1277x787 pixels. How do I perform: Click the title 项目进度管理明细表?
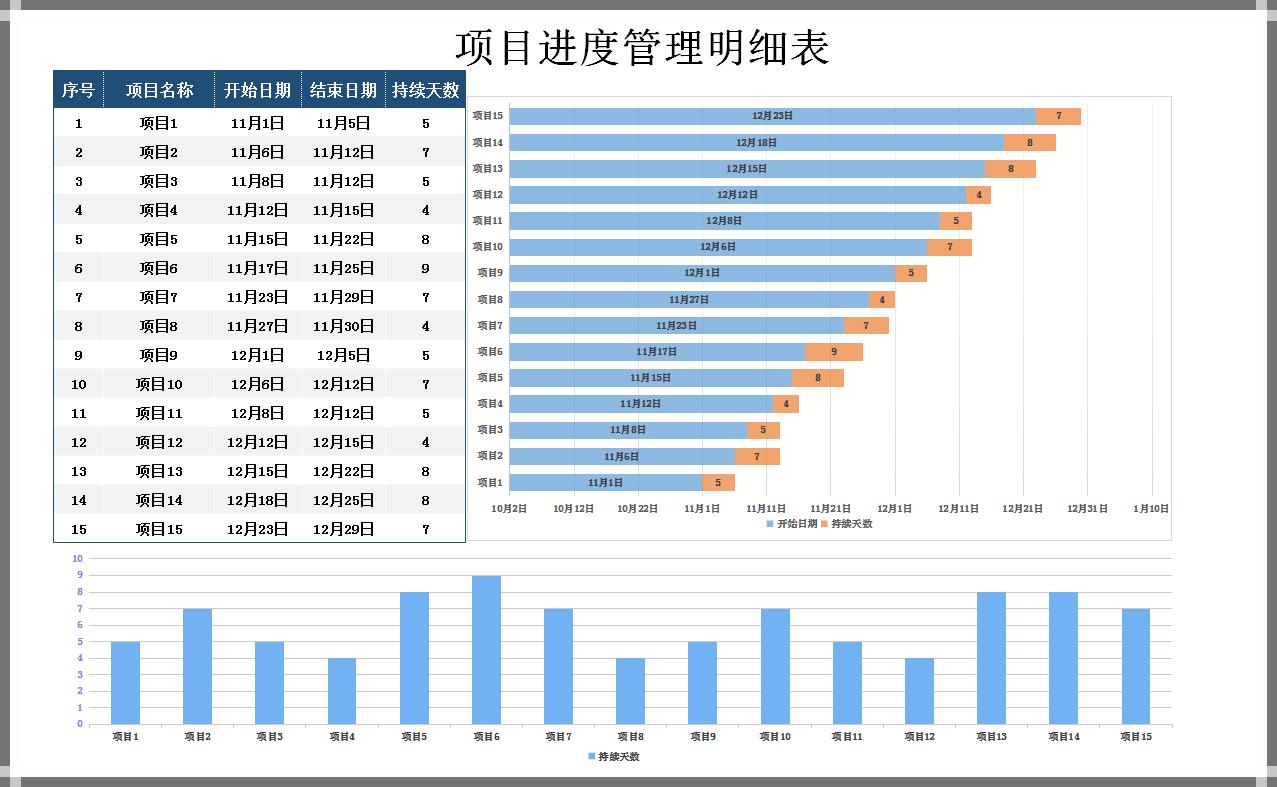[x=642, y=47]
